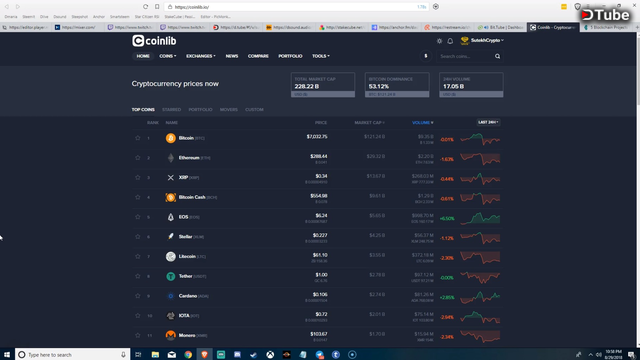640x360 pixels.
Task: Click the XRP coin icon
Action: [x=171, y=178]
